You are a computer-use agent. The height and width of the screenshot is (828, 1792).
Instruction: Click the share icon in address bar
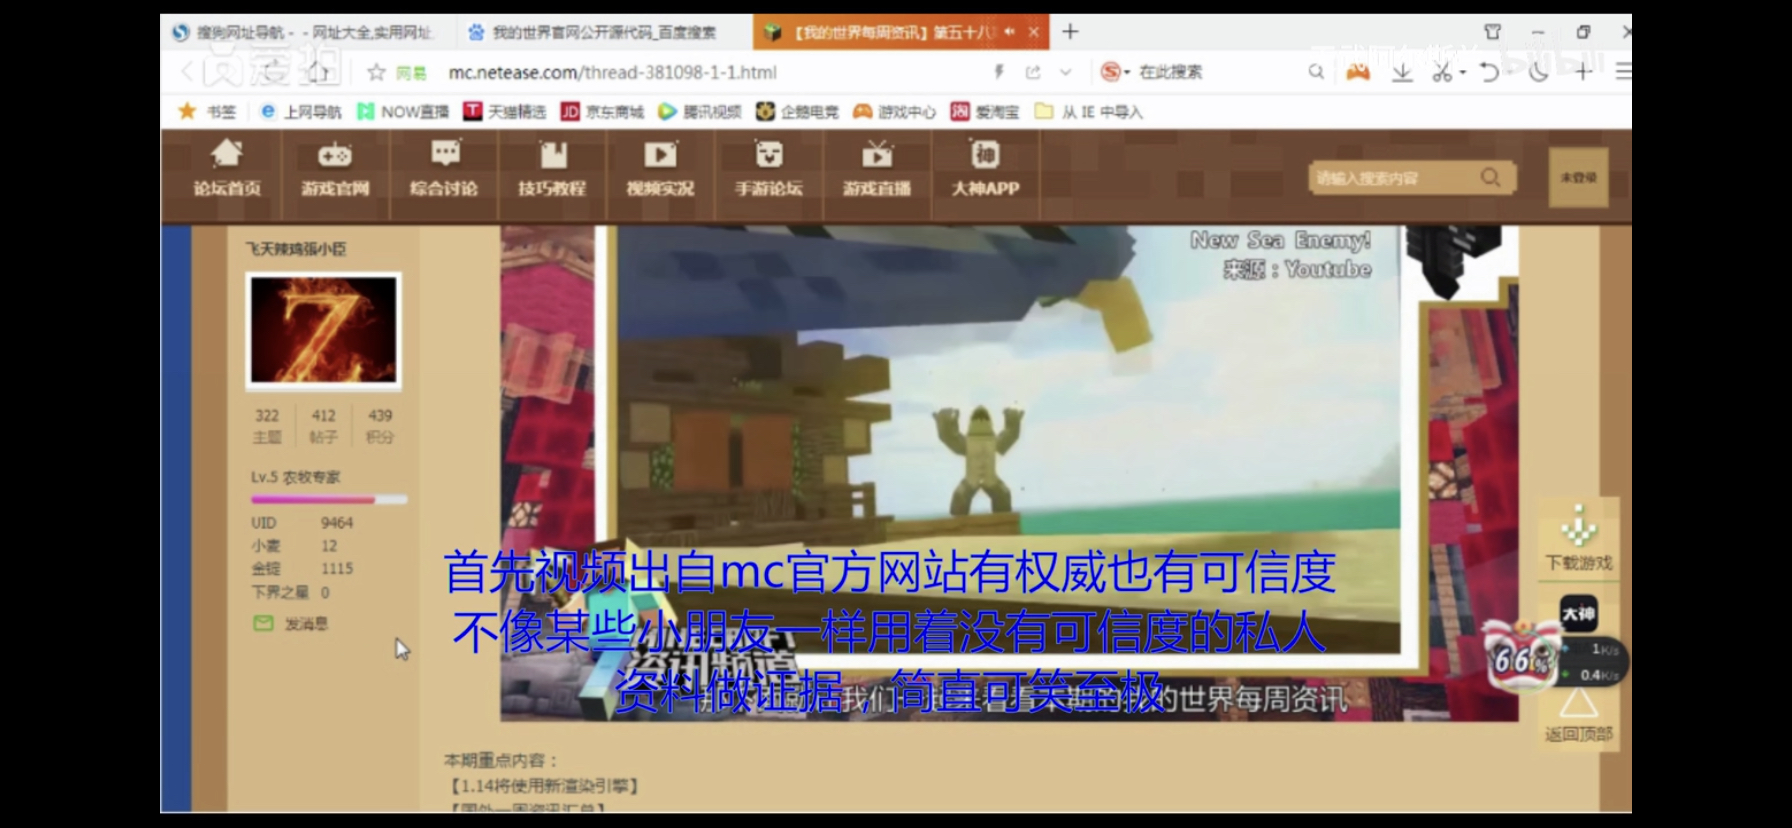(x=1033, y=72)
